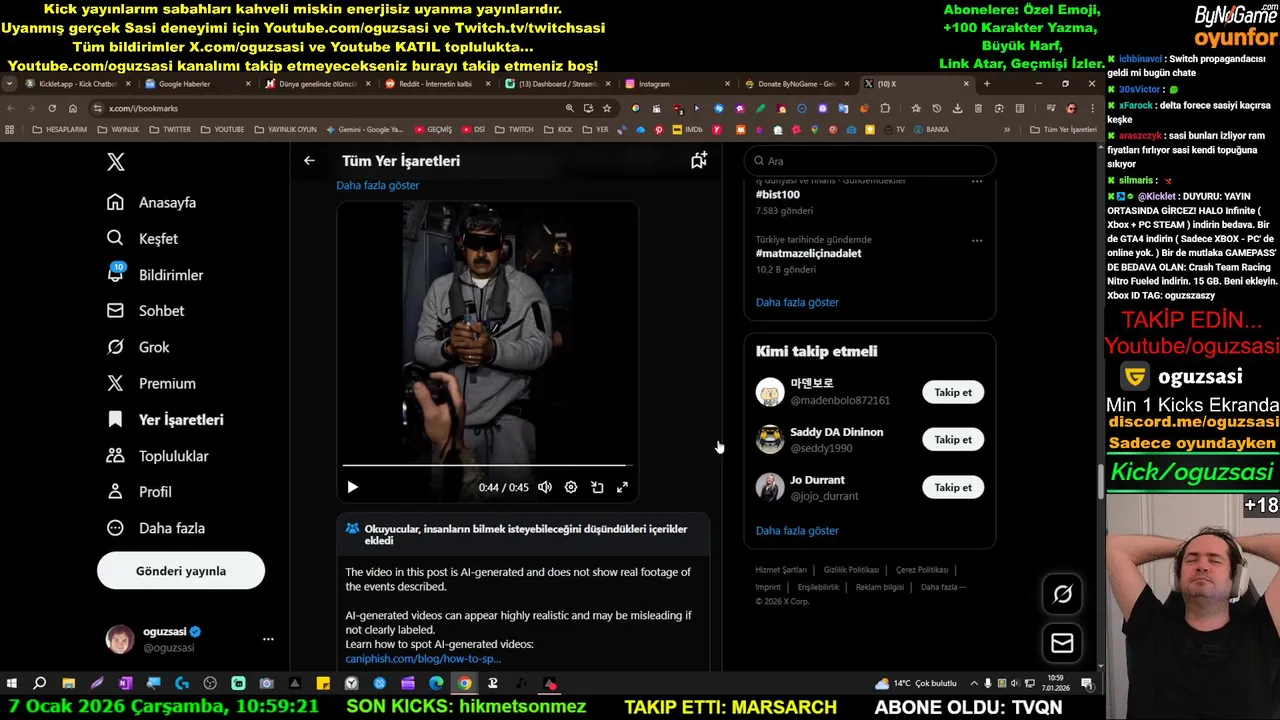Screen dimensions: 1280x720
Task: Open options for #bist100 trend
Action: tap(977, 182)
